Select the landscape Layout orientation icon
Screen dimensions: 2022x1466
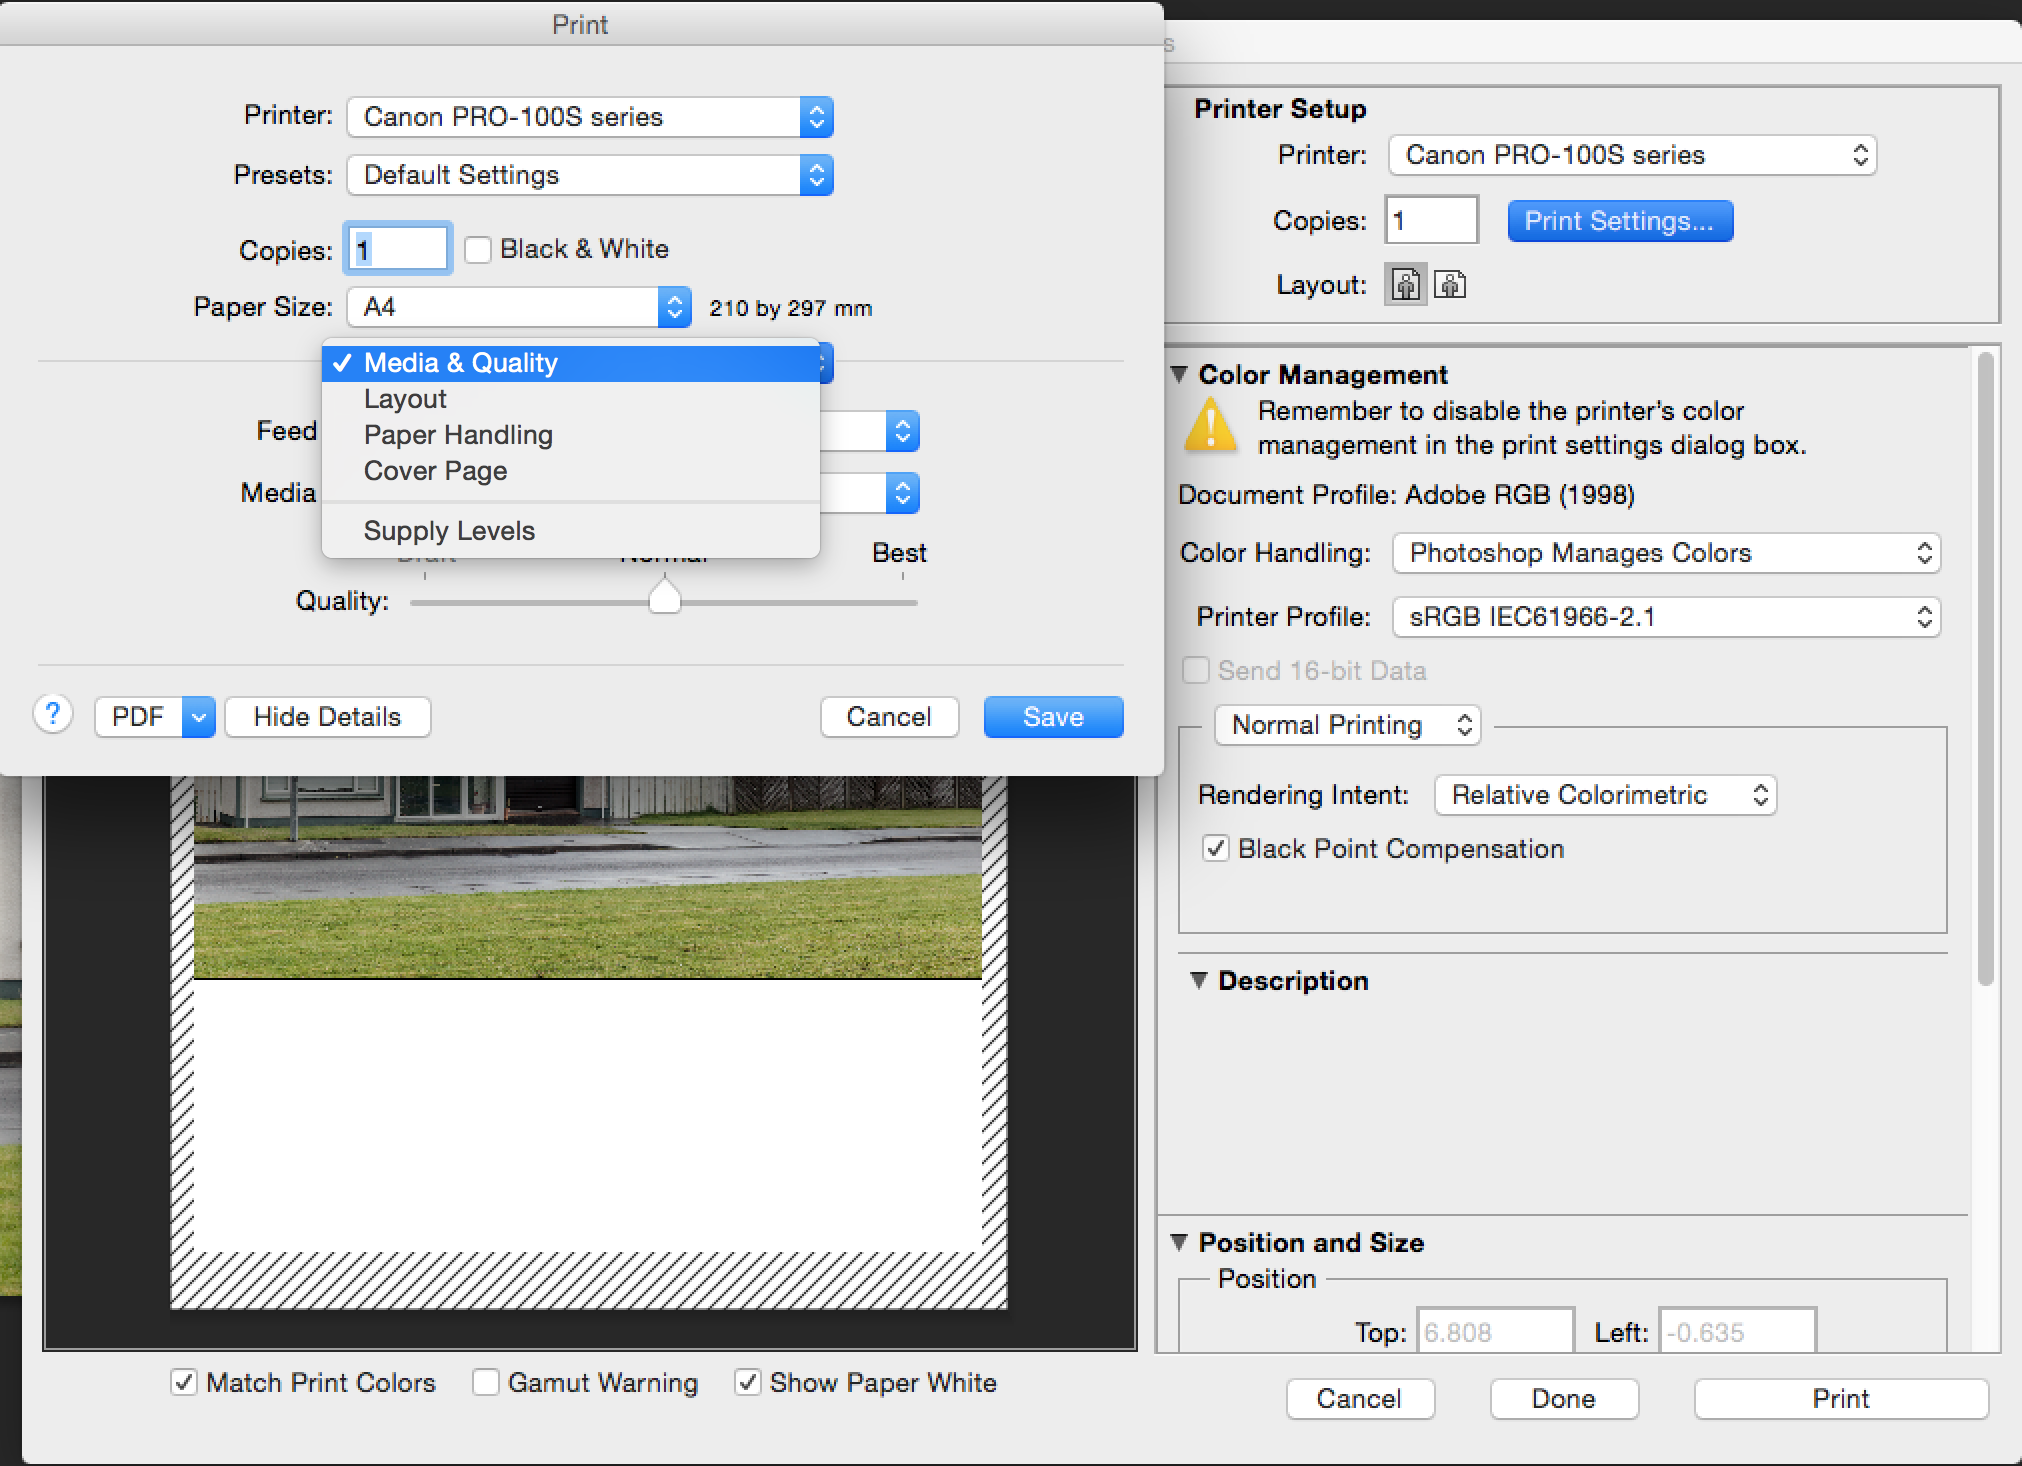[1450, 285]
